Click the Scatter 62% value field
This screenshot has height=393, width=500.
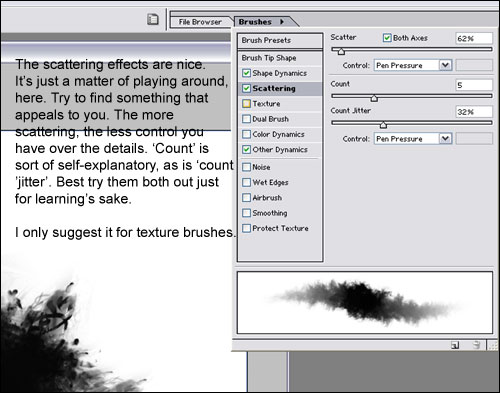click(474, 38)
